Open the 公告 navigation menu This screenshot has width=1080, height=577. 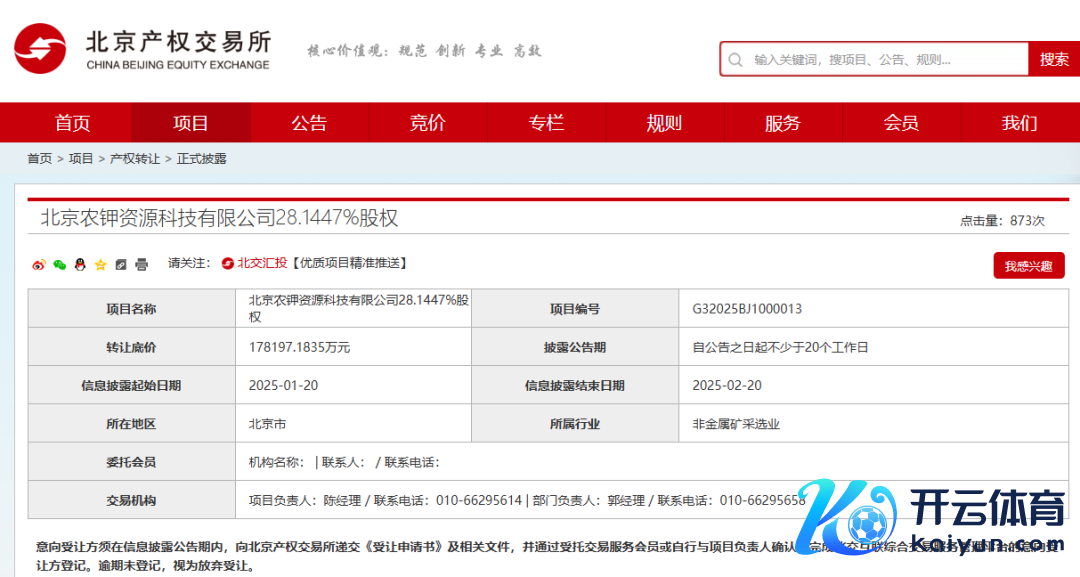tap(309, 123)
